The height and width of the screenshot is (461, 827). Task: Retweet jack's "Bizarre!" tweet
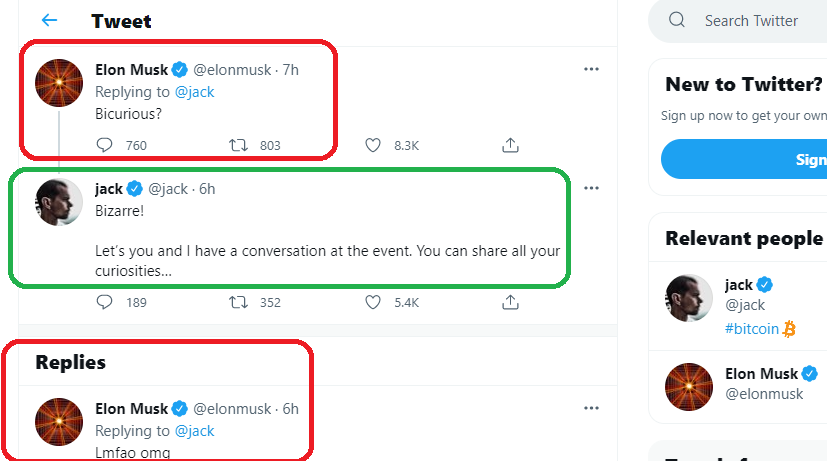coord(239,302)
